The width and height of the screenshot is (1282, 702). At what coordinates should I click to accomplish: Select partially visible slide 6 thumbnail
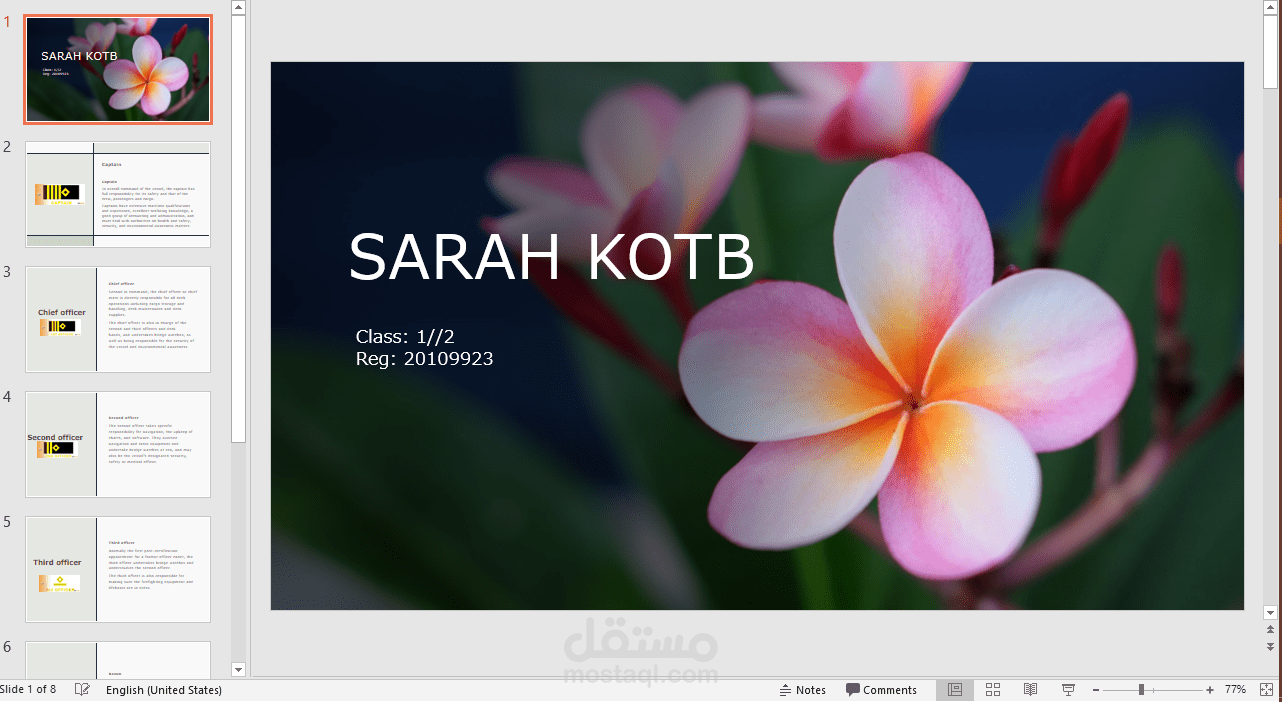click(x=118, y=659)
